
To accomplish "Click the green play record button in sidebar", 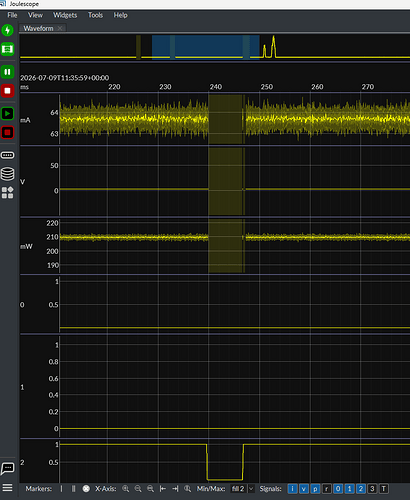I will coord(7,114).
